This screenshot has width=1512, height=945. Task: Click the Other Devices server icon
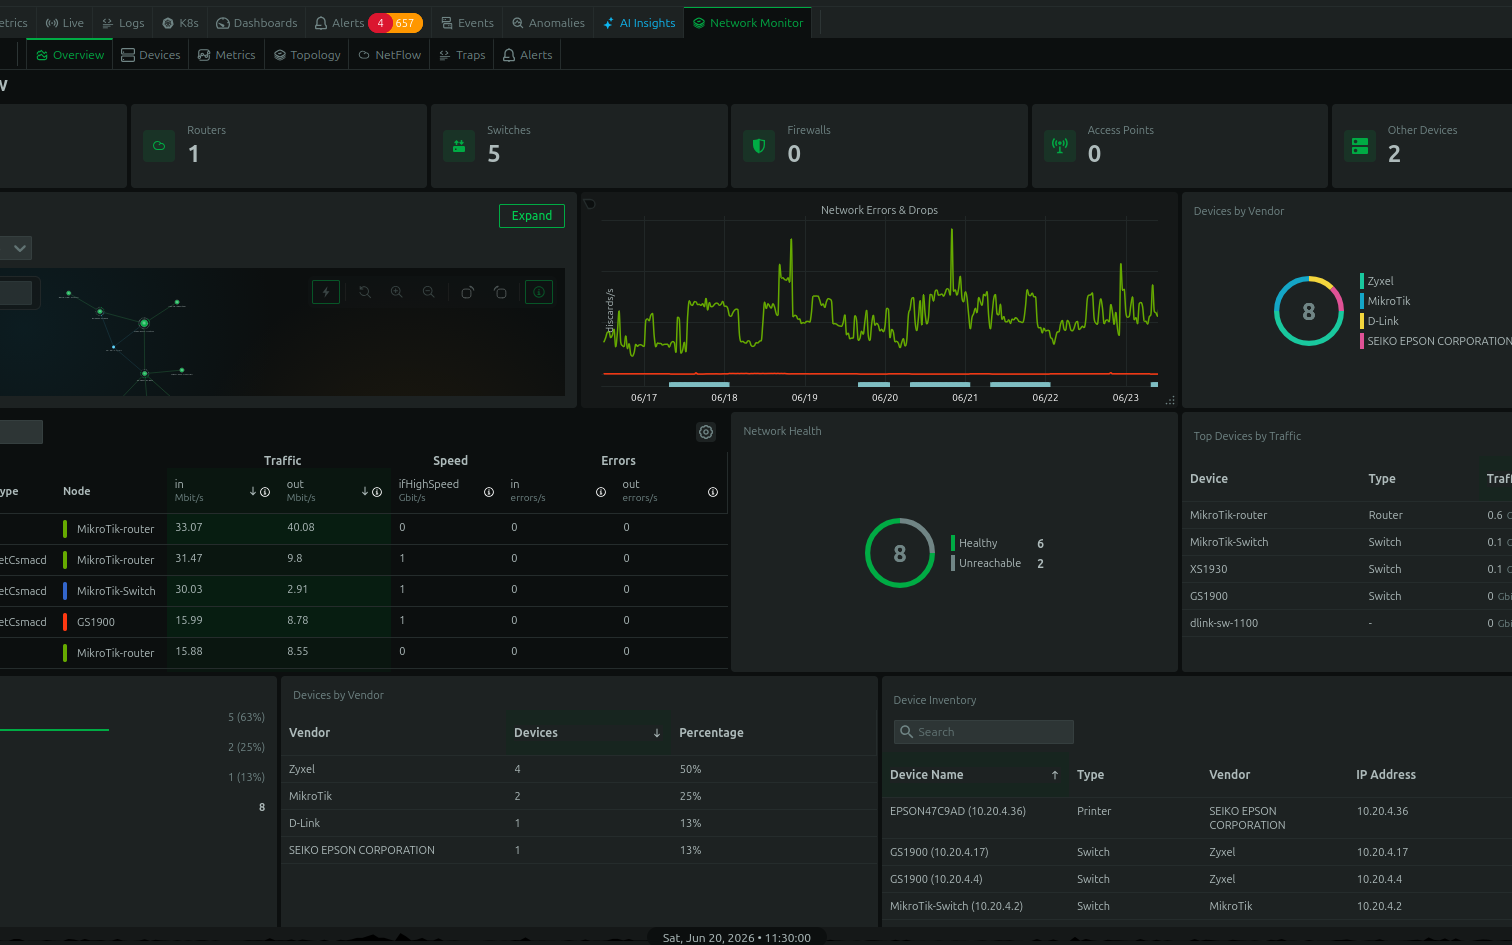click(1360, 146)
